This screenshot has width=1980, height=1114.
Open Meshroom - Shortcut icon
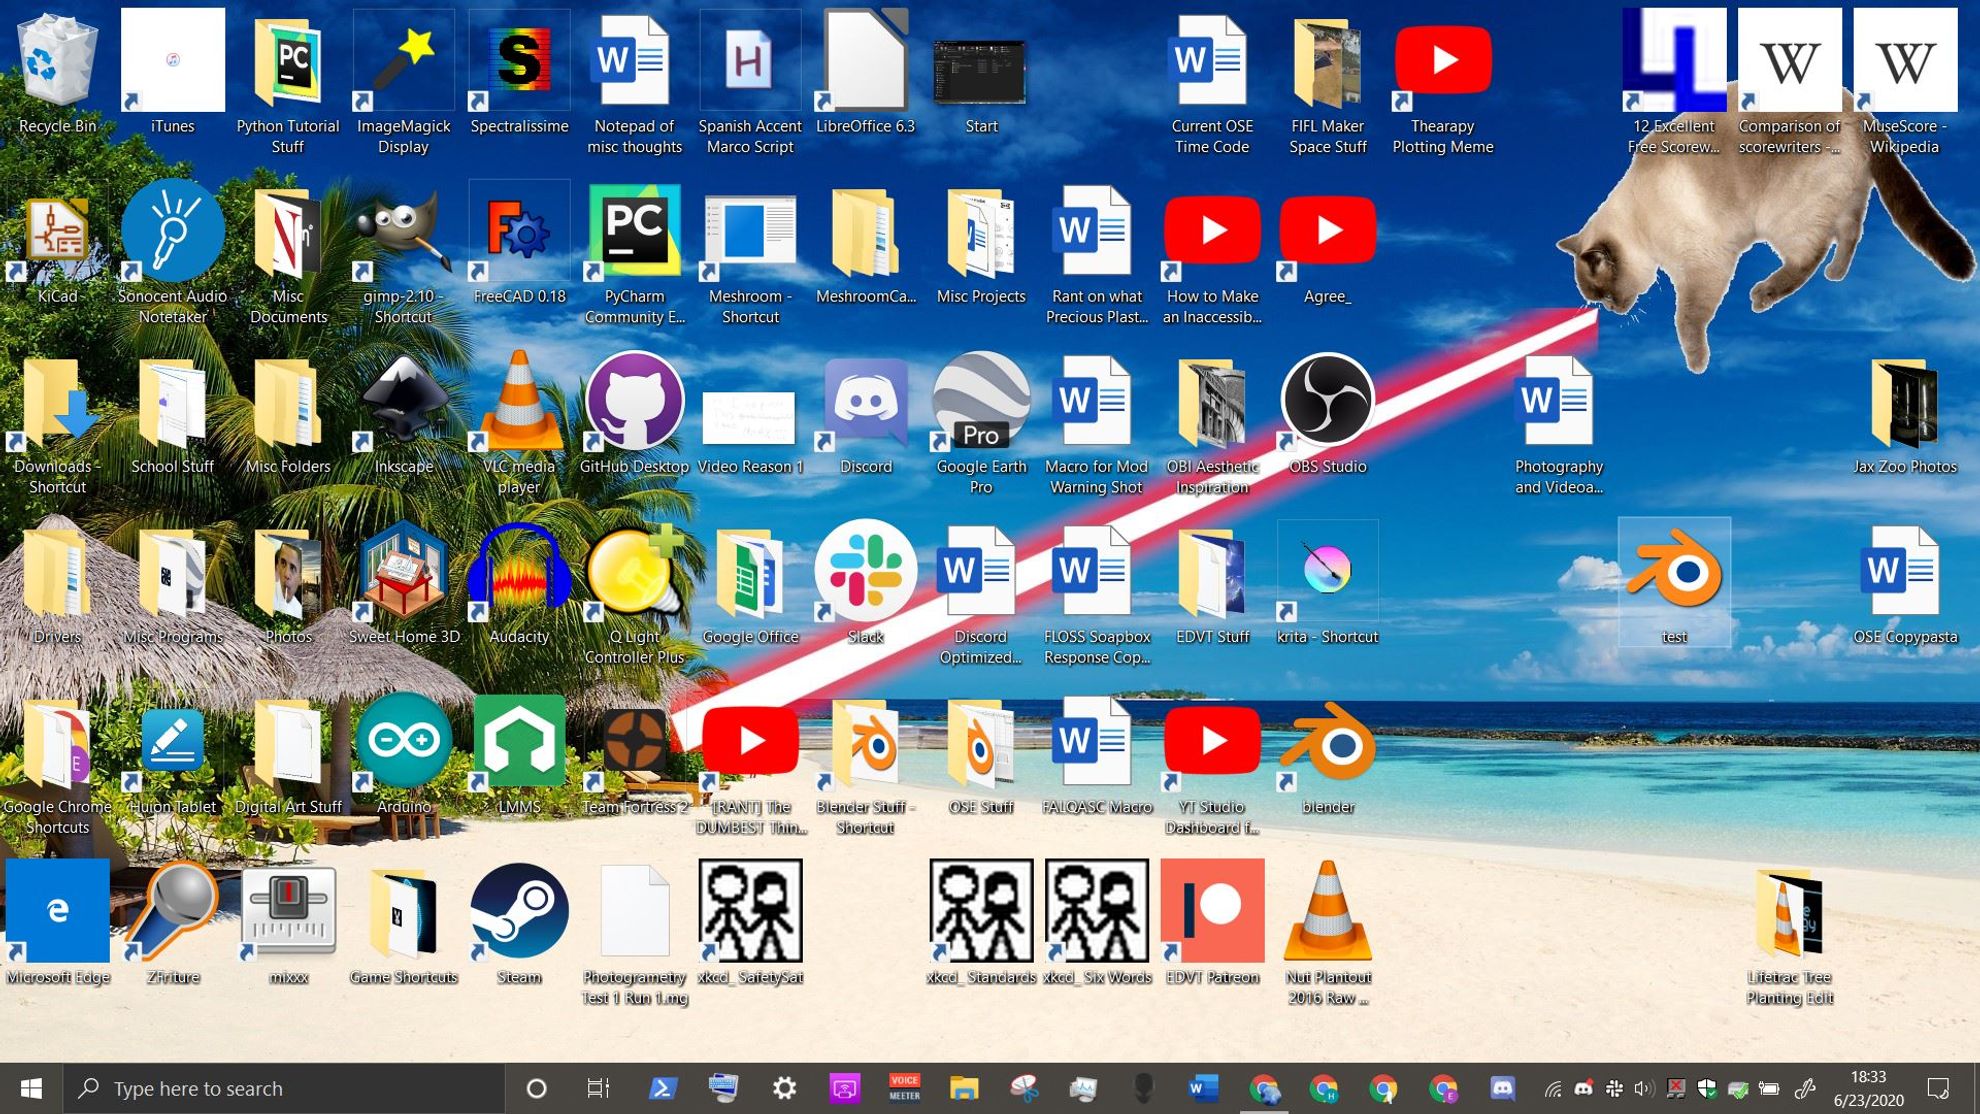tap(750, 232)
